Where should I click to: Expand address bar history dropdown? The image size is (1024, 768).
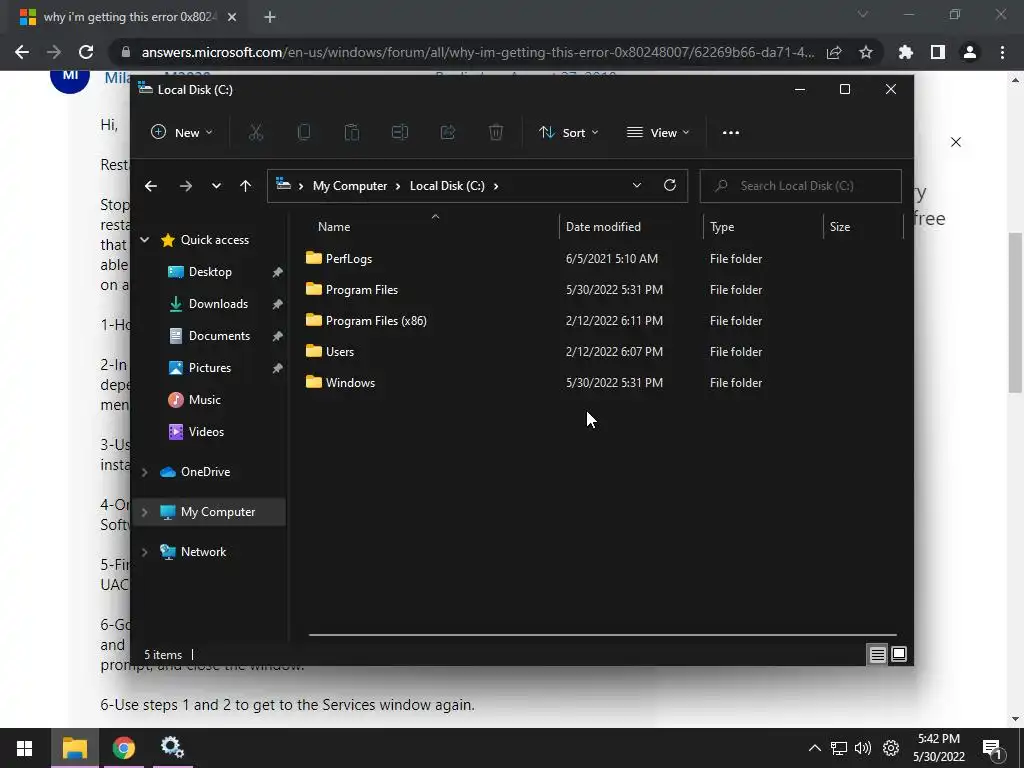[x=637, y=185]
